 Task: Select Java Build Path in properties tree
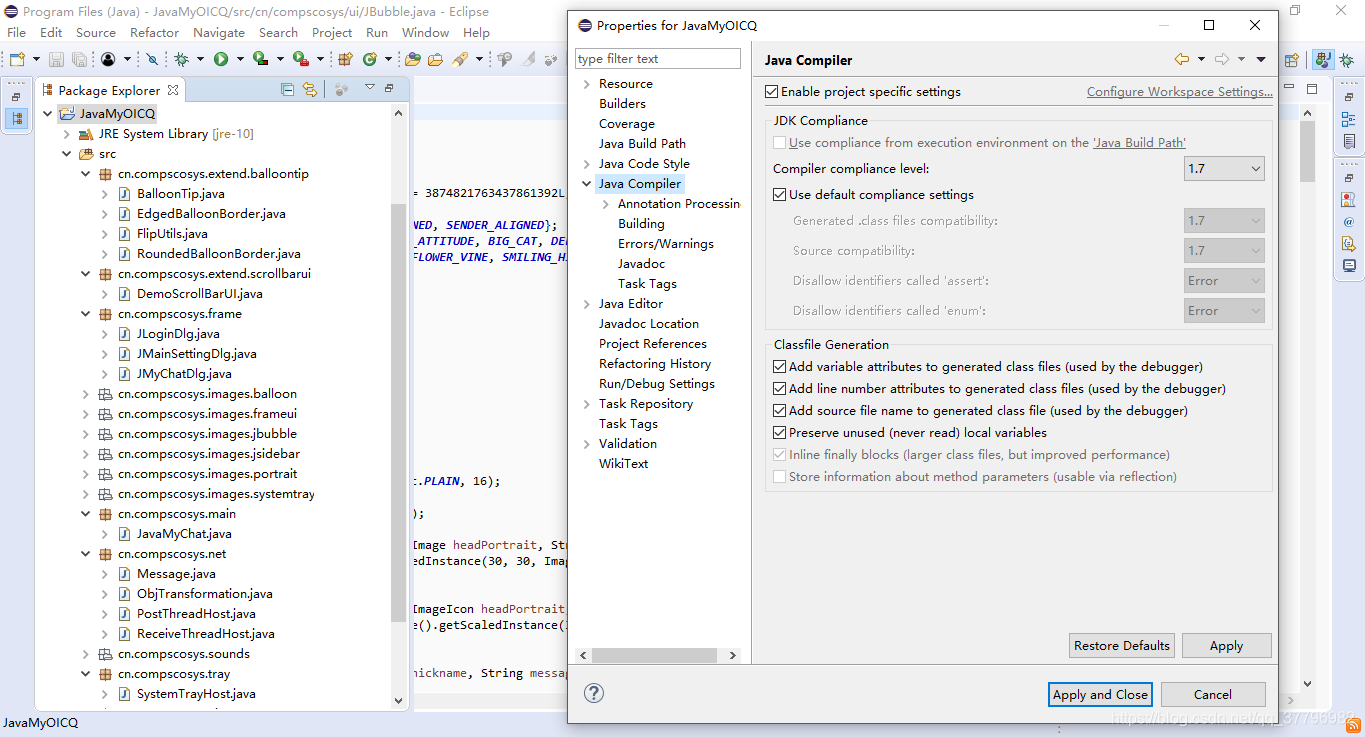[642, 144]
